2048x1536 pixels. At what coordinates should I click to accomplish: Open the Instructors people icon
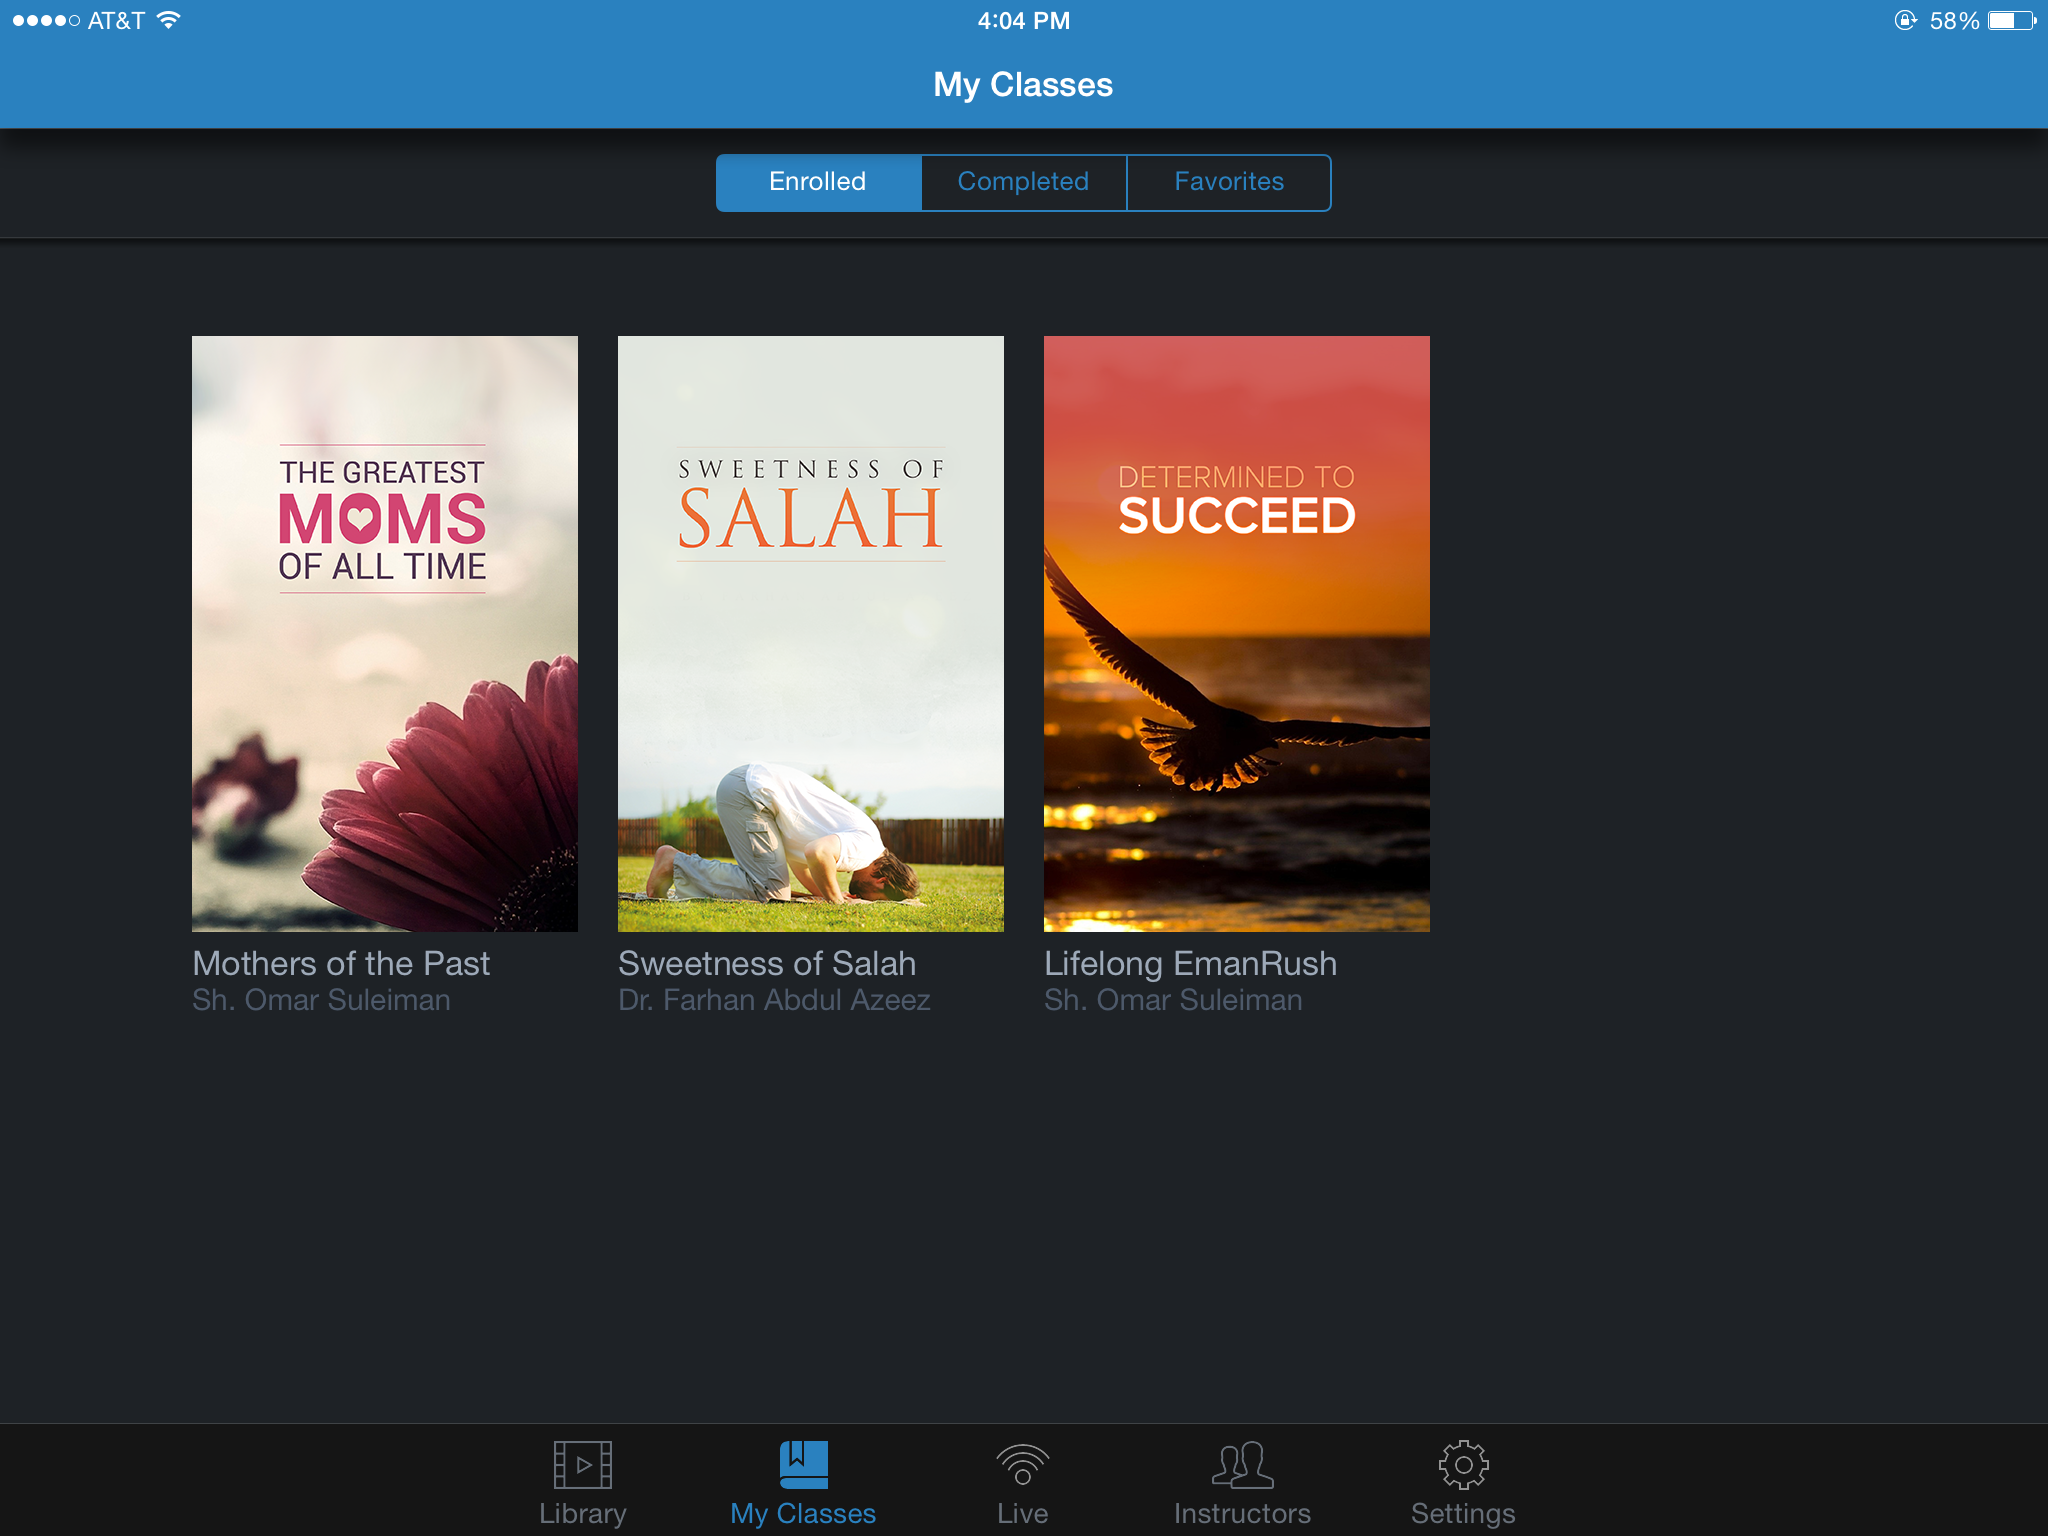pos(1242,1465)
